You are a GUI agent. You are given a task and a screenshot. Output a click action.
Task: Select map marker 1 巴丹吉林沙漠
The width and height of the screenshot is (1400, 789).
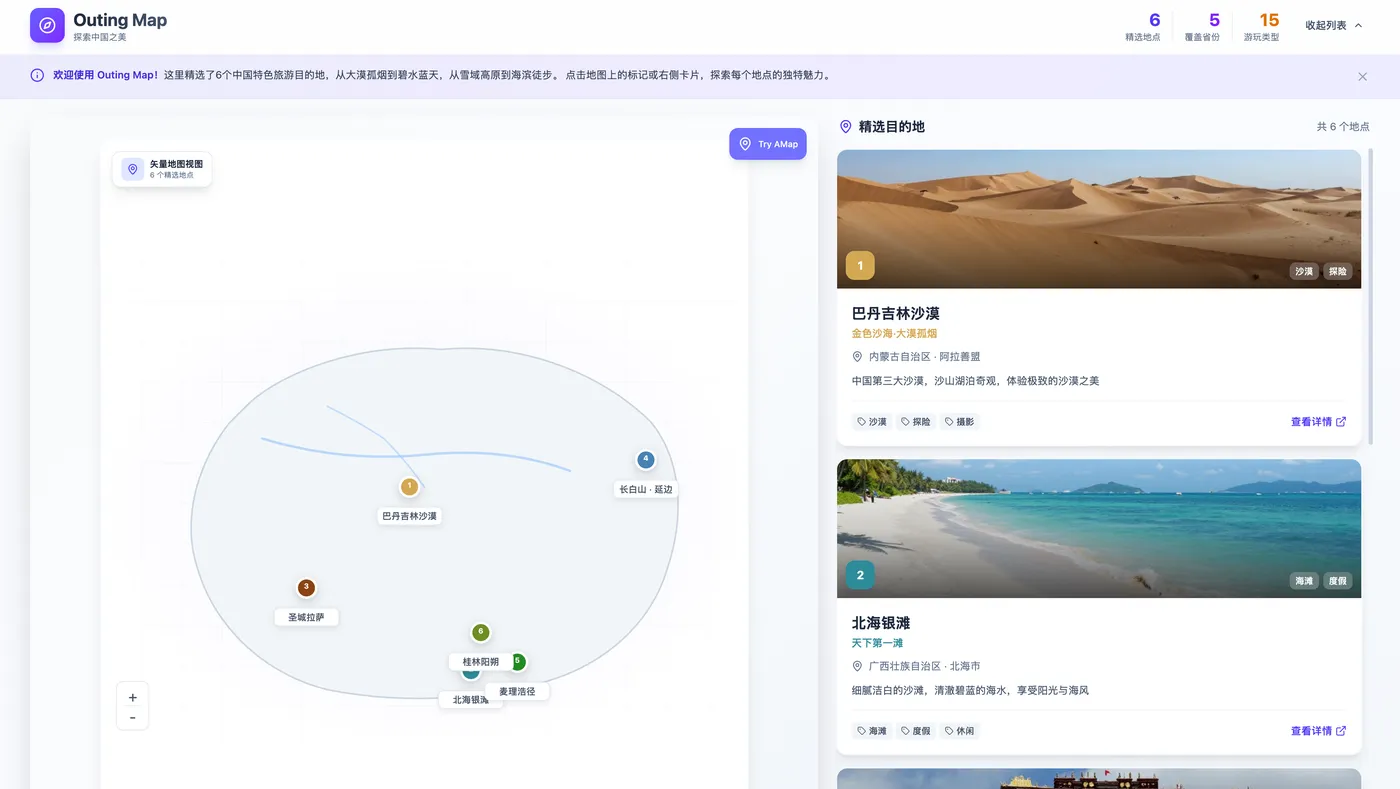click(409, 487)
